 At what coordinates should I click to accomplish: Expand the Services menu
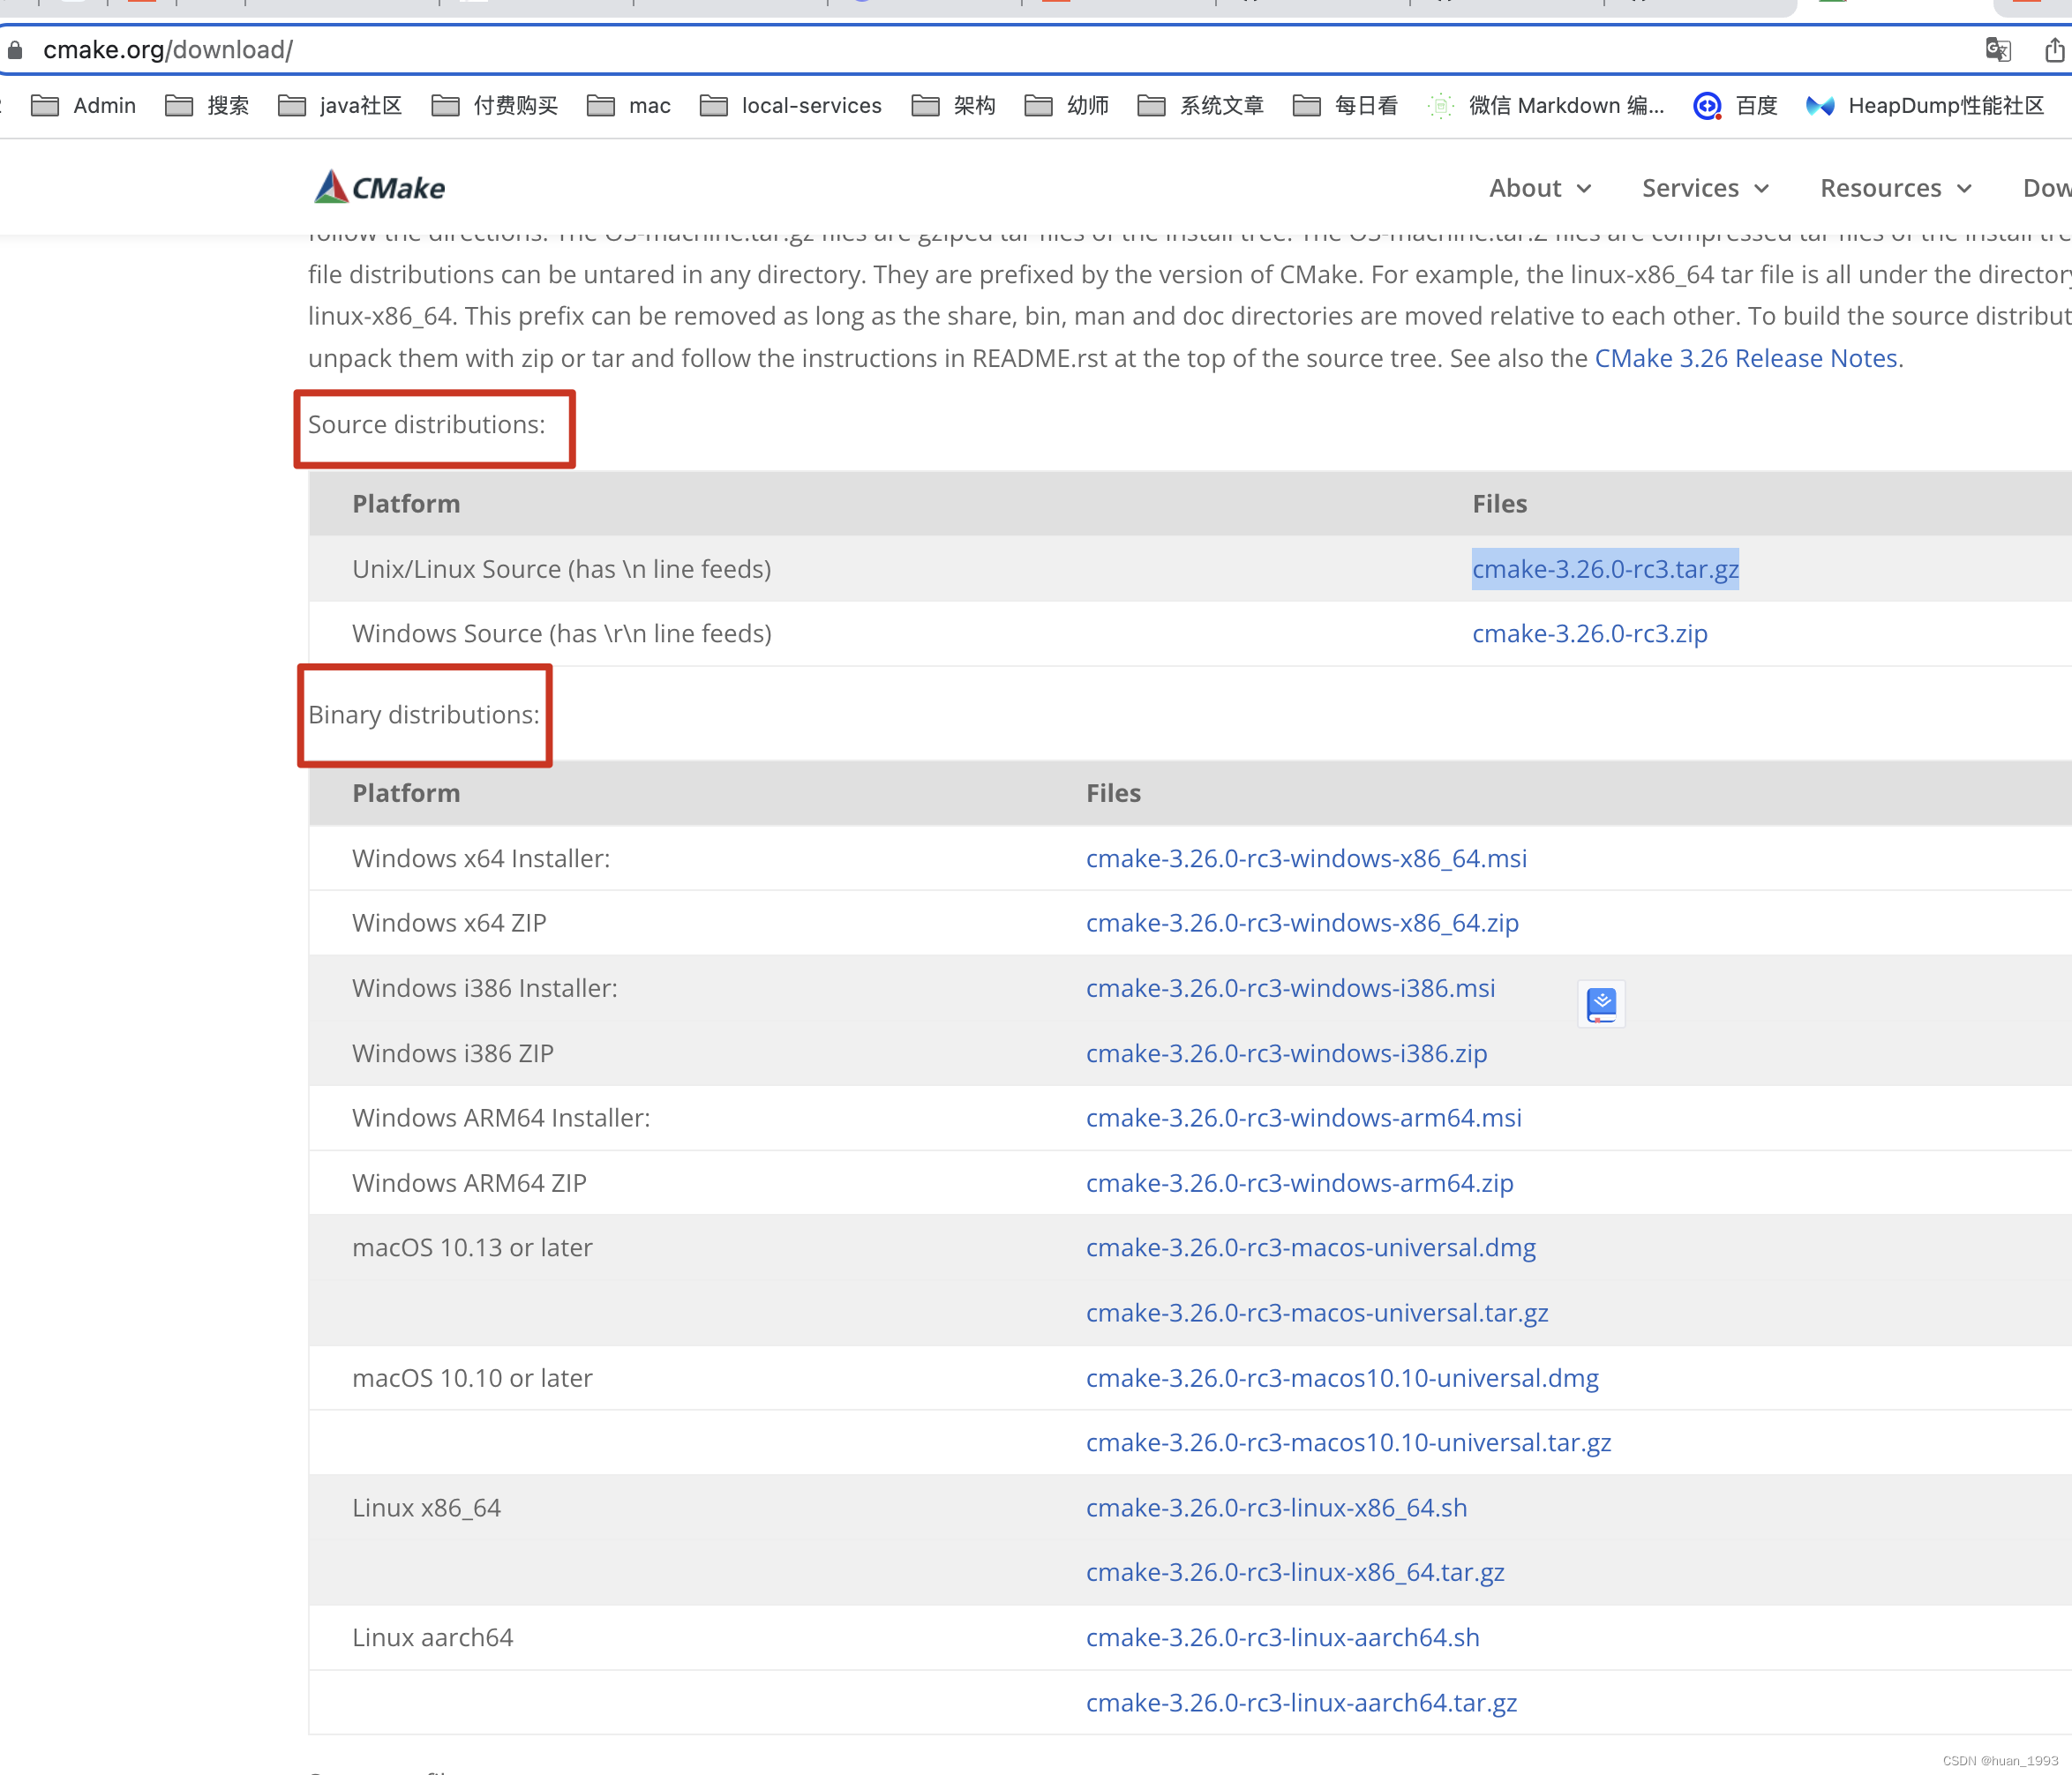click(1705, 188)
